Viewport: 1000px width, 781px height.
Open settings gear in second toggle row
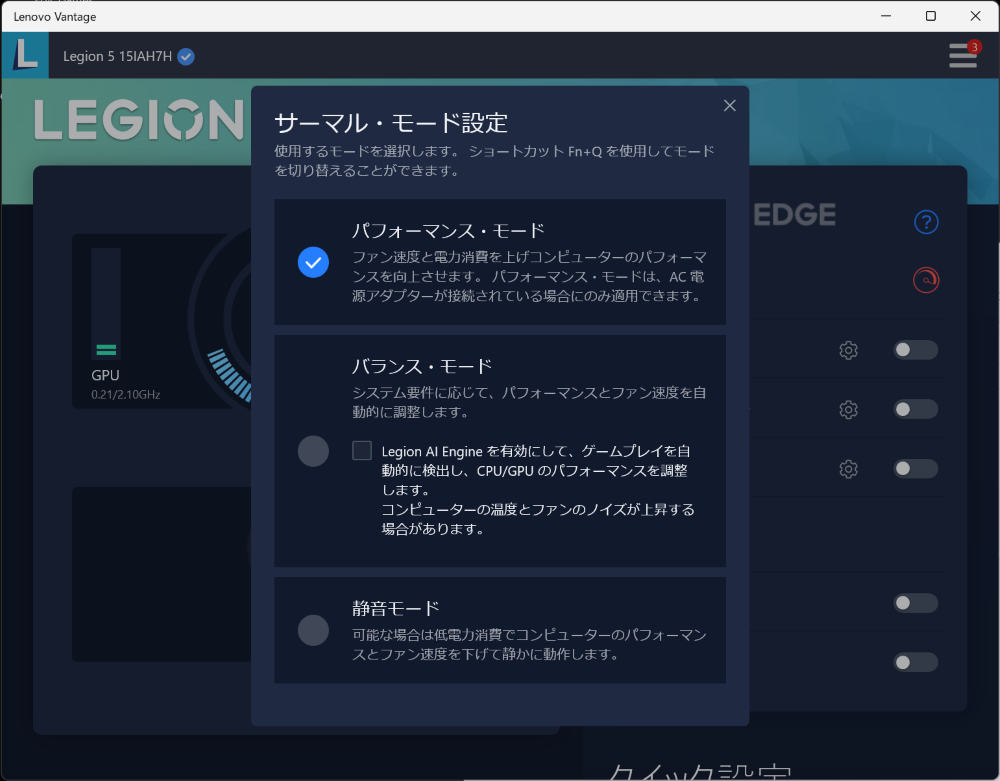point(848,409)
